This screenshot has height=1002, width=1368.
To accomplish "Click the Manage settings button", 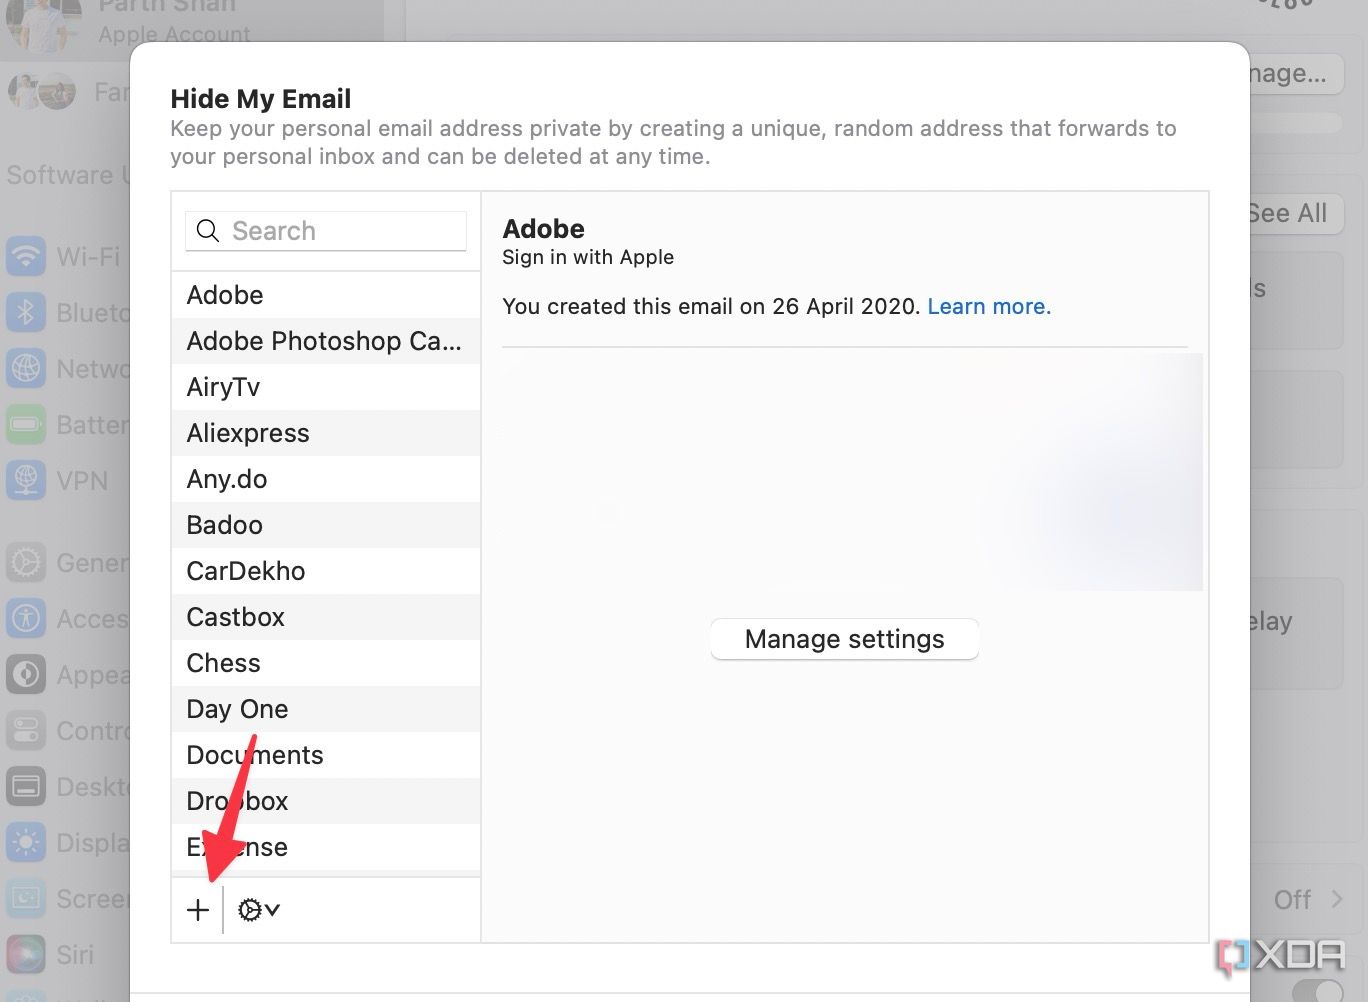I will [x=844, y=639].
